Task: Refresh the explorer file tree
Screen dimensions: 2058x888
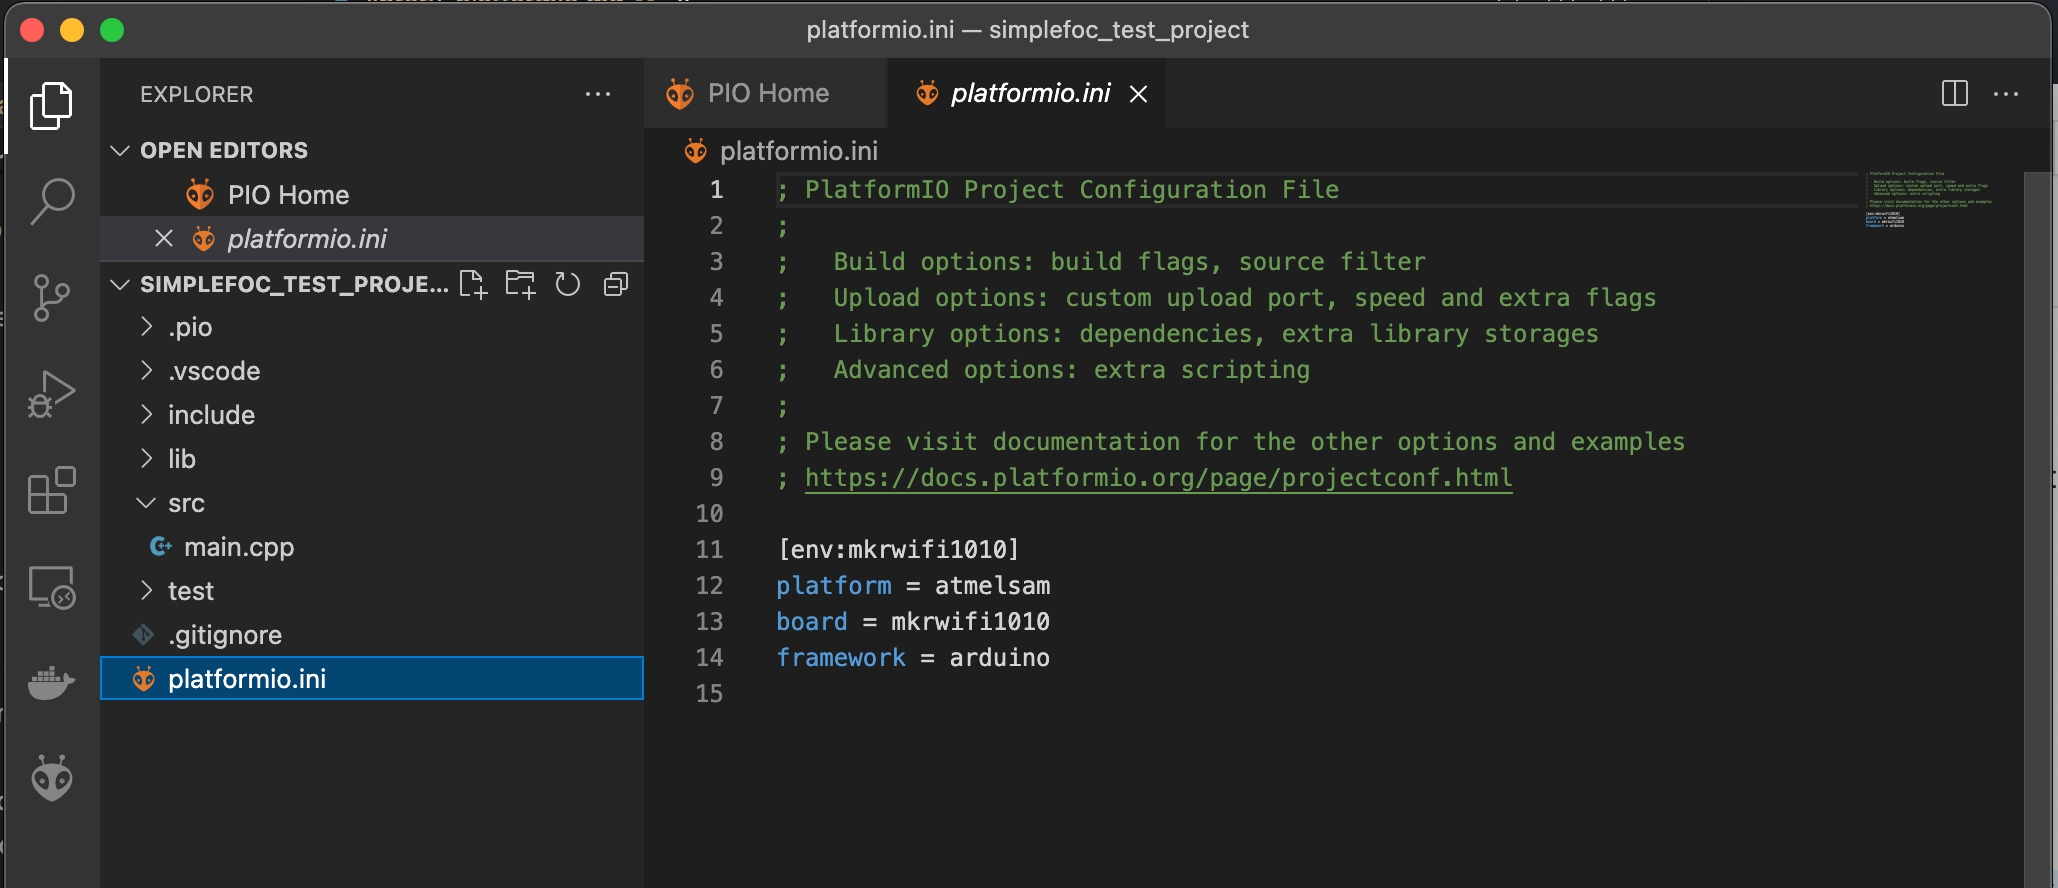Action: 568,285
